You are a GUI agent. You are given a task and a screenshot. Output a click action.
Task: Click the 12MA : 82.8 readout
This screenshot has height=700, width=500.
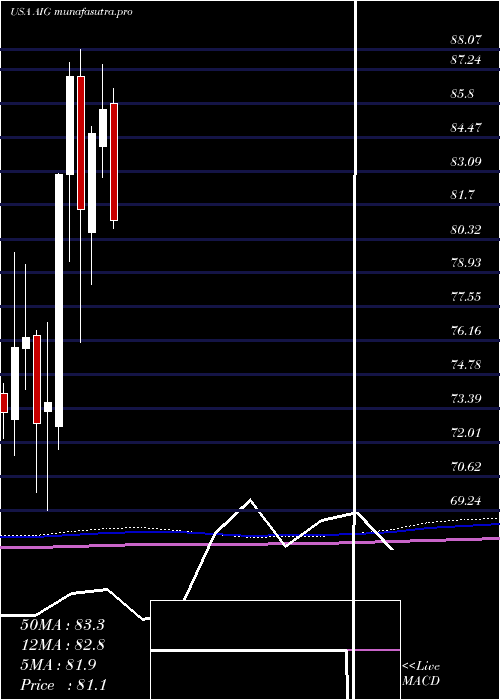(62, 645)
